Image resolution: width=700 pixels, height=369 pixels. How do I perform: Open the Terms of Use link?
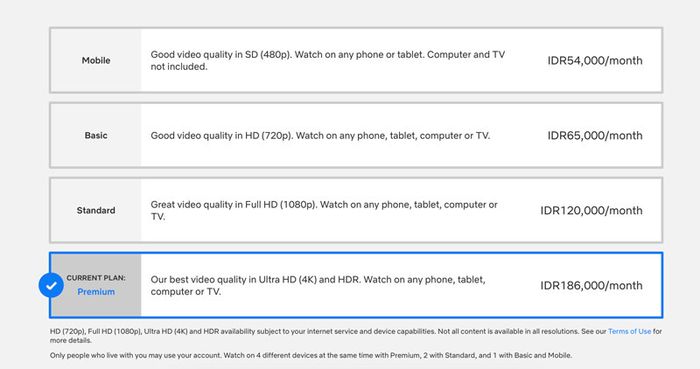pos(629,332)
